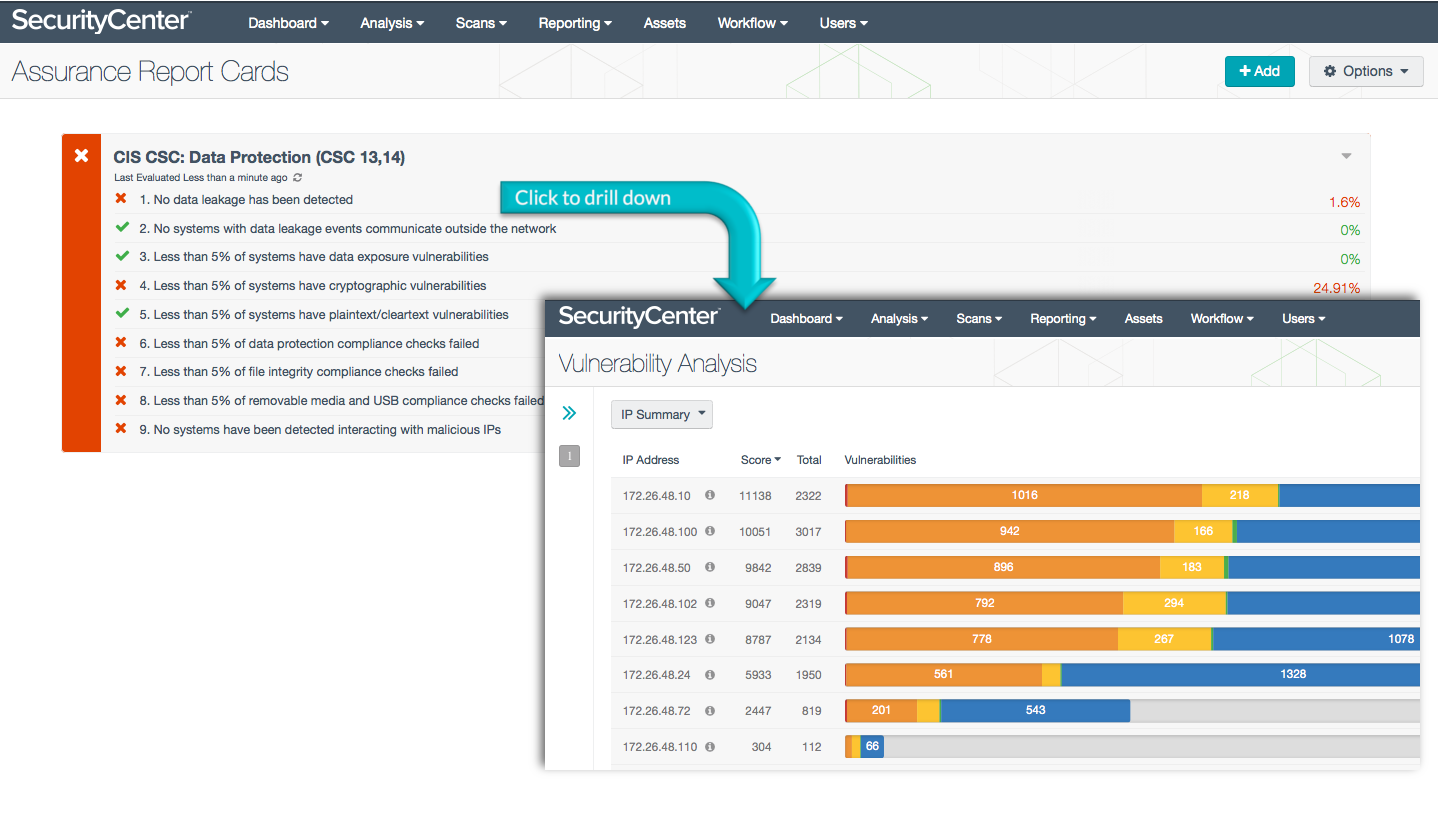Open Workflow menu in Vulnerability Analysis window
The image size is (1440, 820).
pyautogui.click(x=1223, y=318)
